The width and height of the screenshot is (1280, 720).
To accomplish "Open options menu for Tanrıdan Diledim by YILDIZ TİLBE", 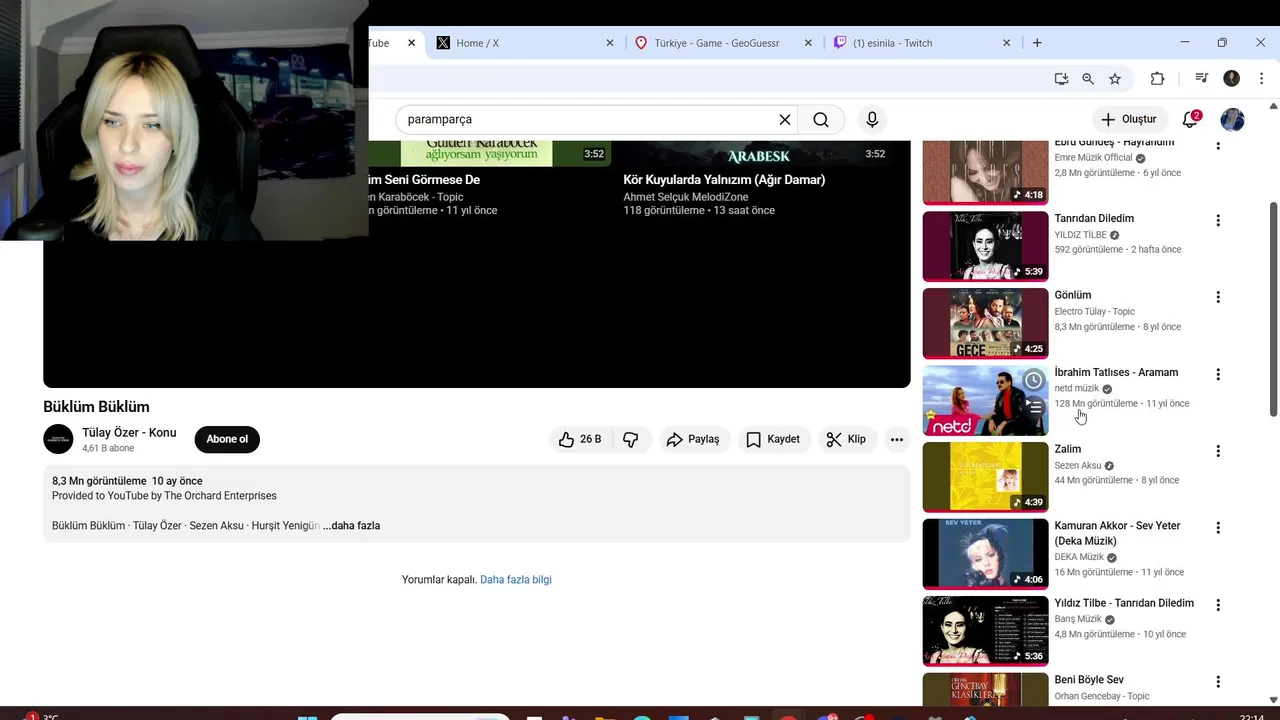I will pos(1218,220).
